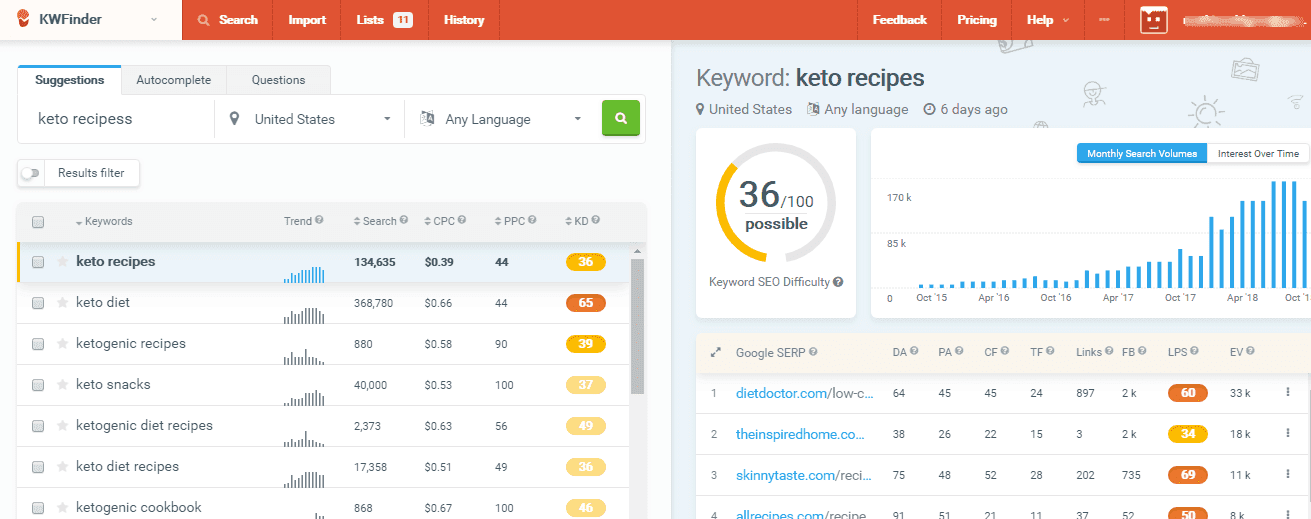Open more options for dietdoctor.com row
The height and width of the screenshot is (519, 1311).
click(x=1287, y=393)
